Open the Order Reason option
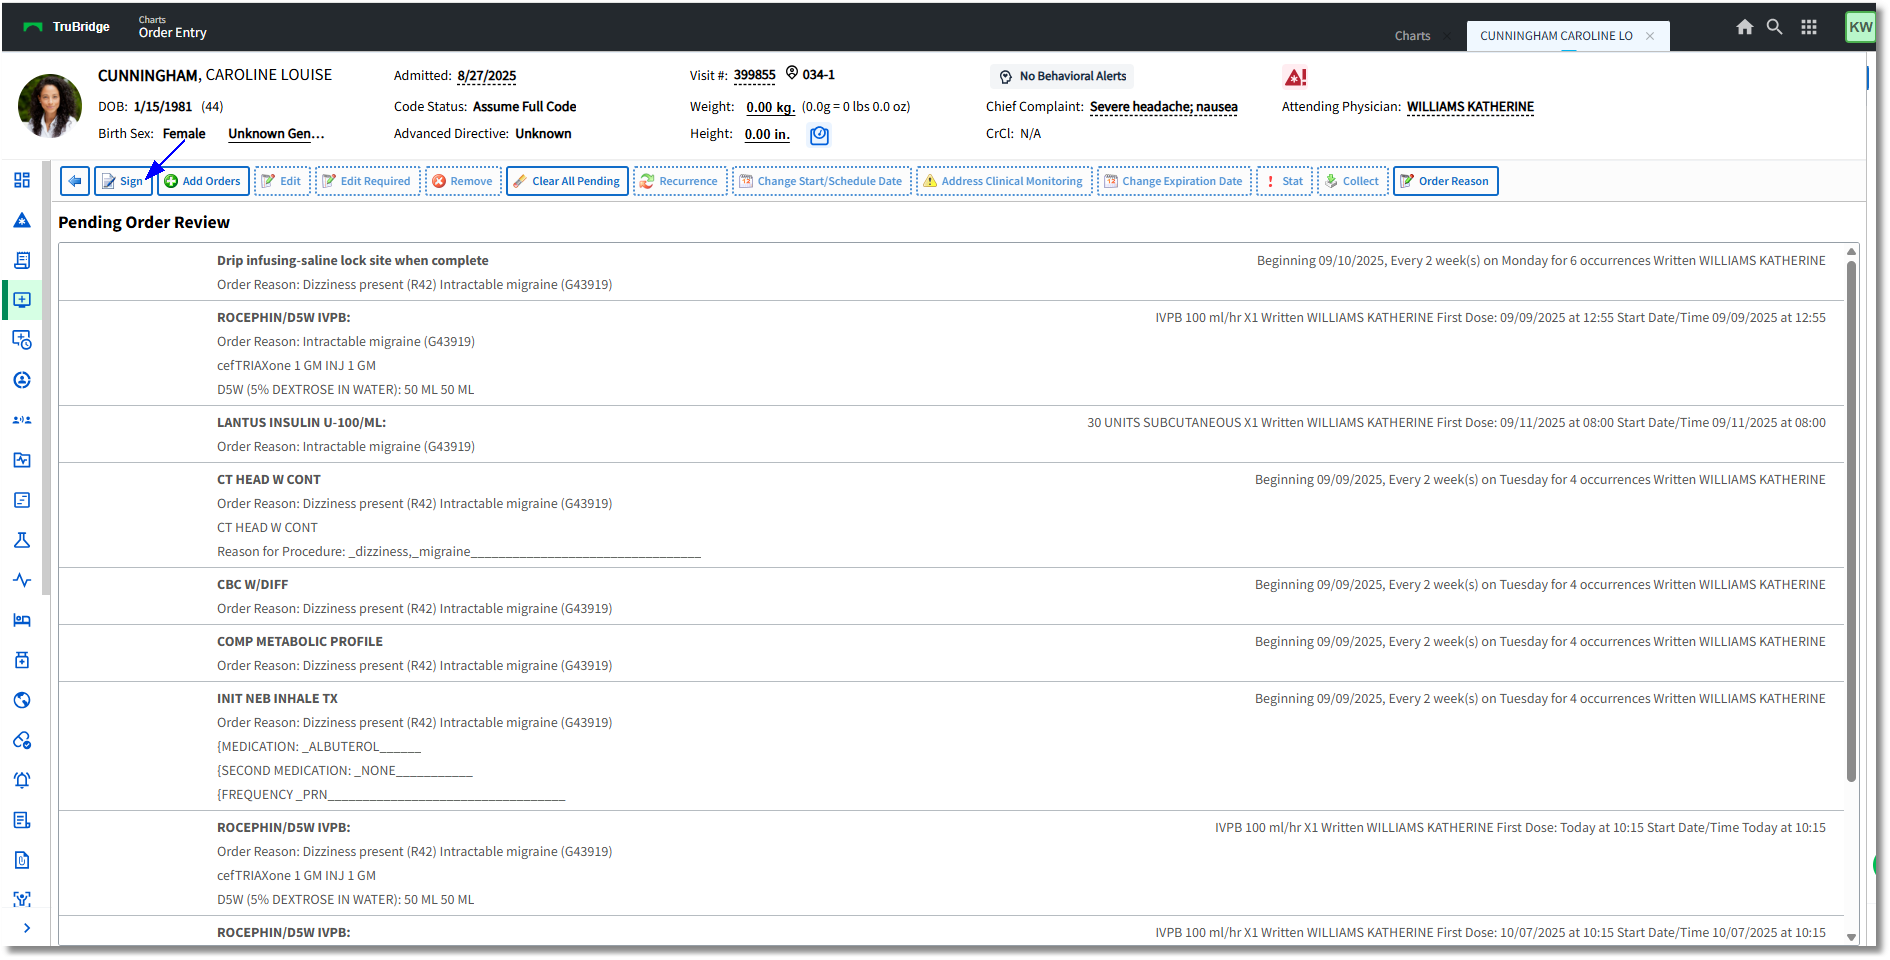The width and height of the screenshot is (1890, 960). [1445, 181]
